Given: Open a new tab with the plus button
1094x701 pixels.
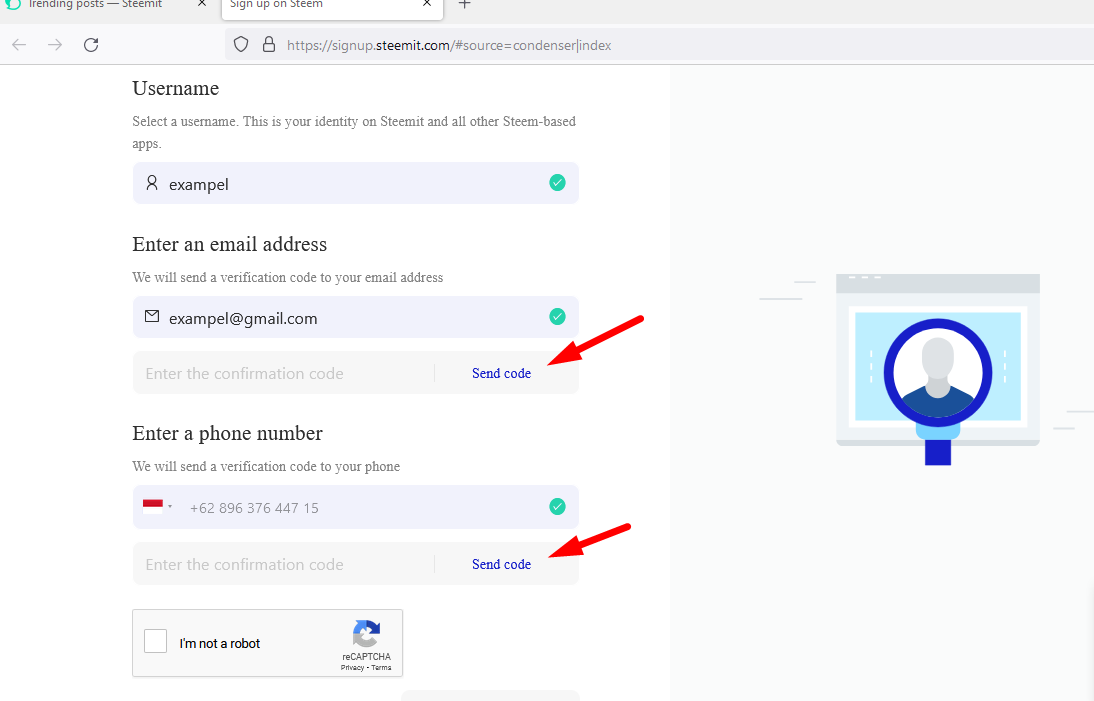Looking at the screenshot, I should [x=465, y=4].
